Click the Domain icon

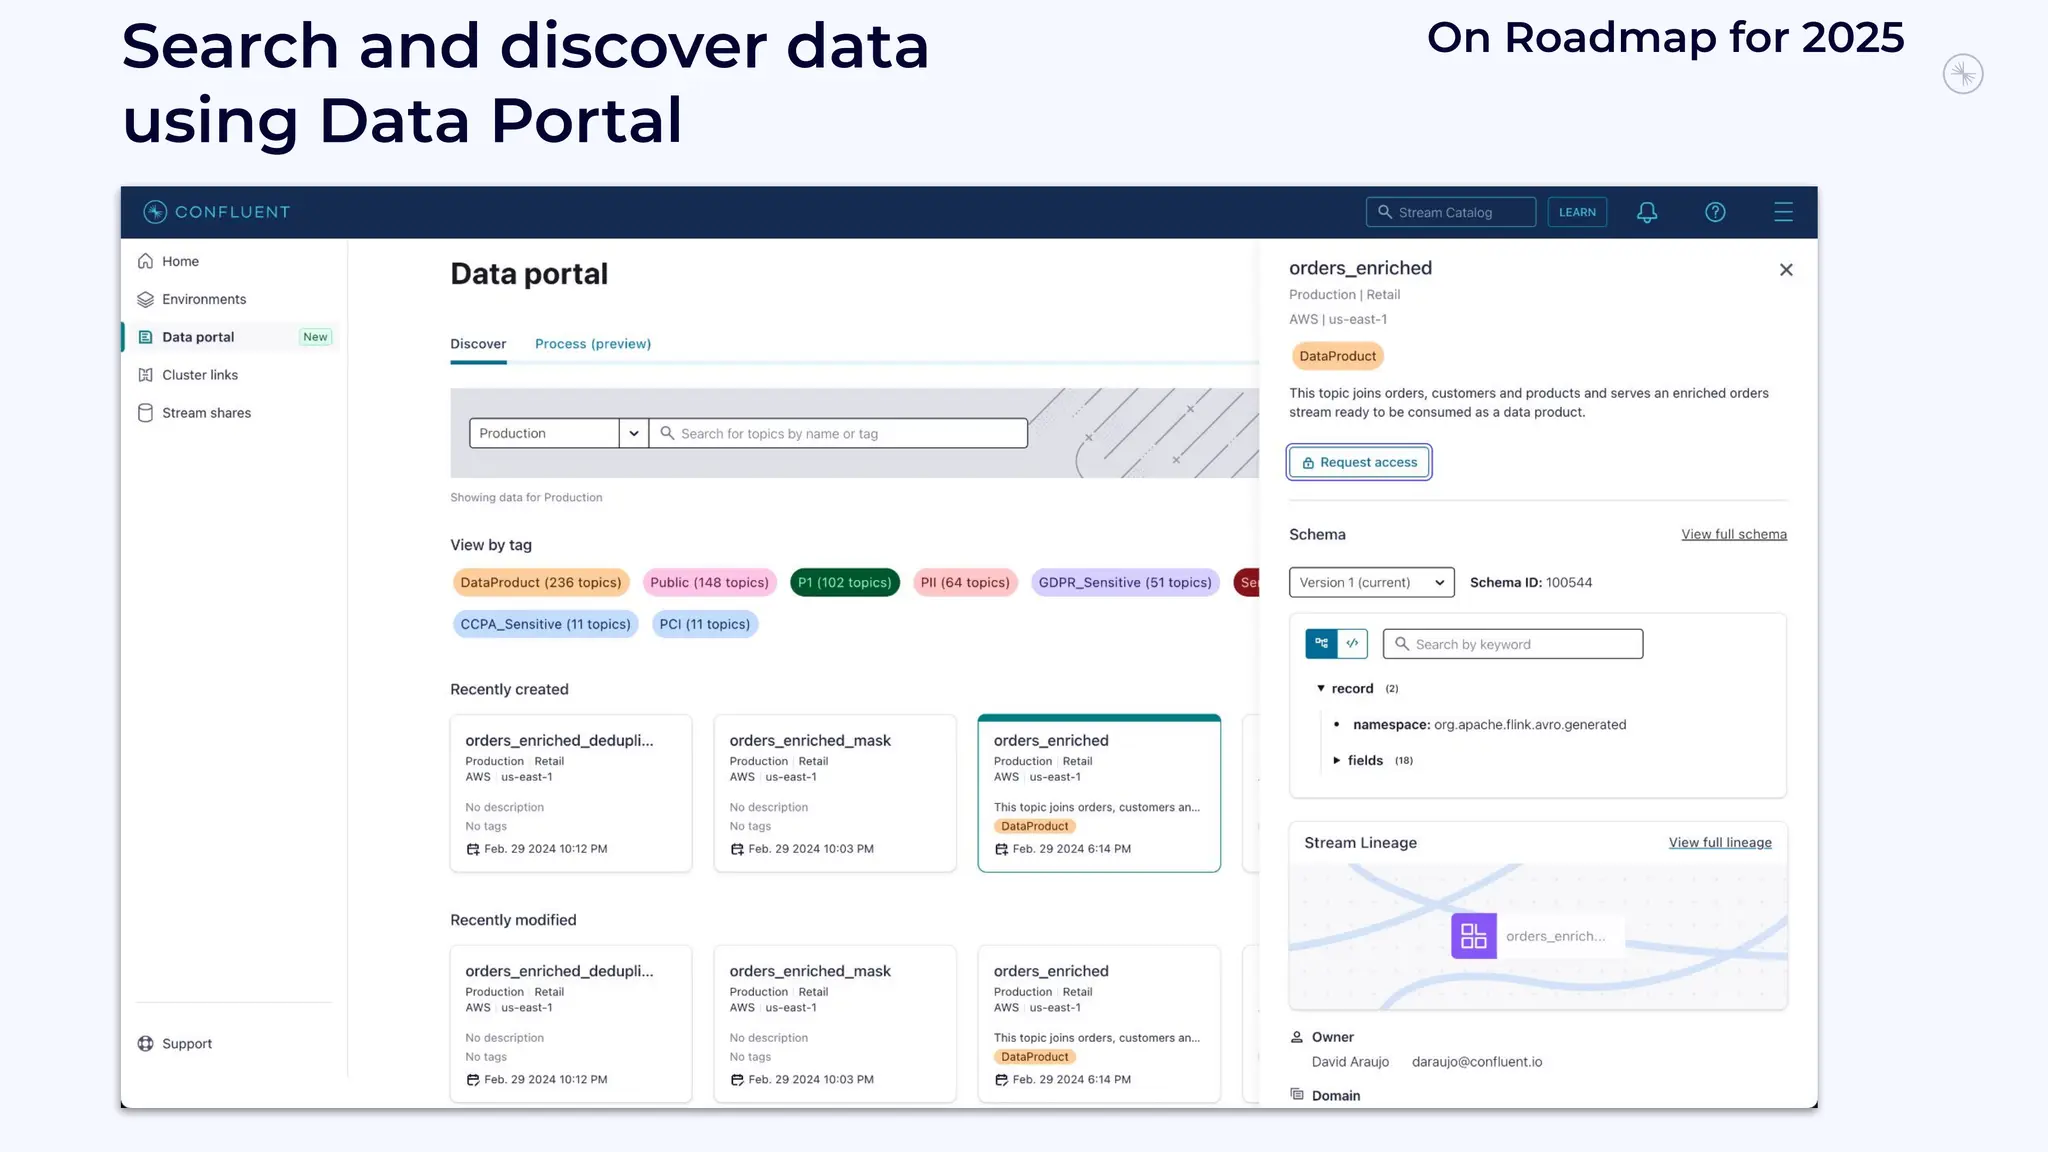(x=1297, y=1094)
